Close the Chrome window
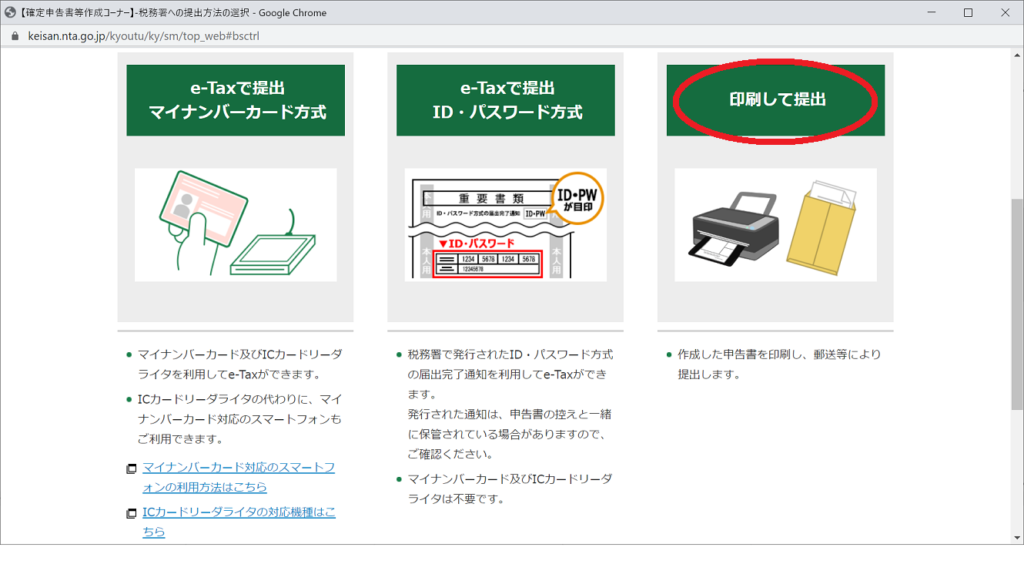The height and width of the screenshot is (581, 1024). click(x=1005, y=12)
